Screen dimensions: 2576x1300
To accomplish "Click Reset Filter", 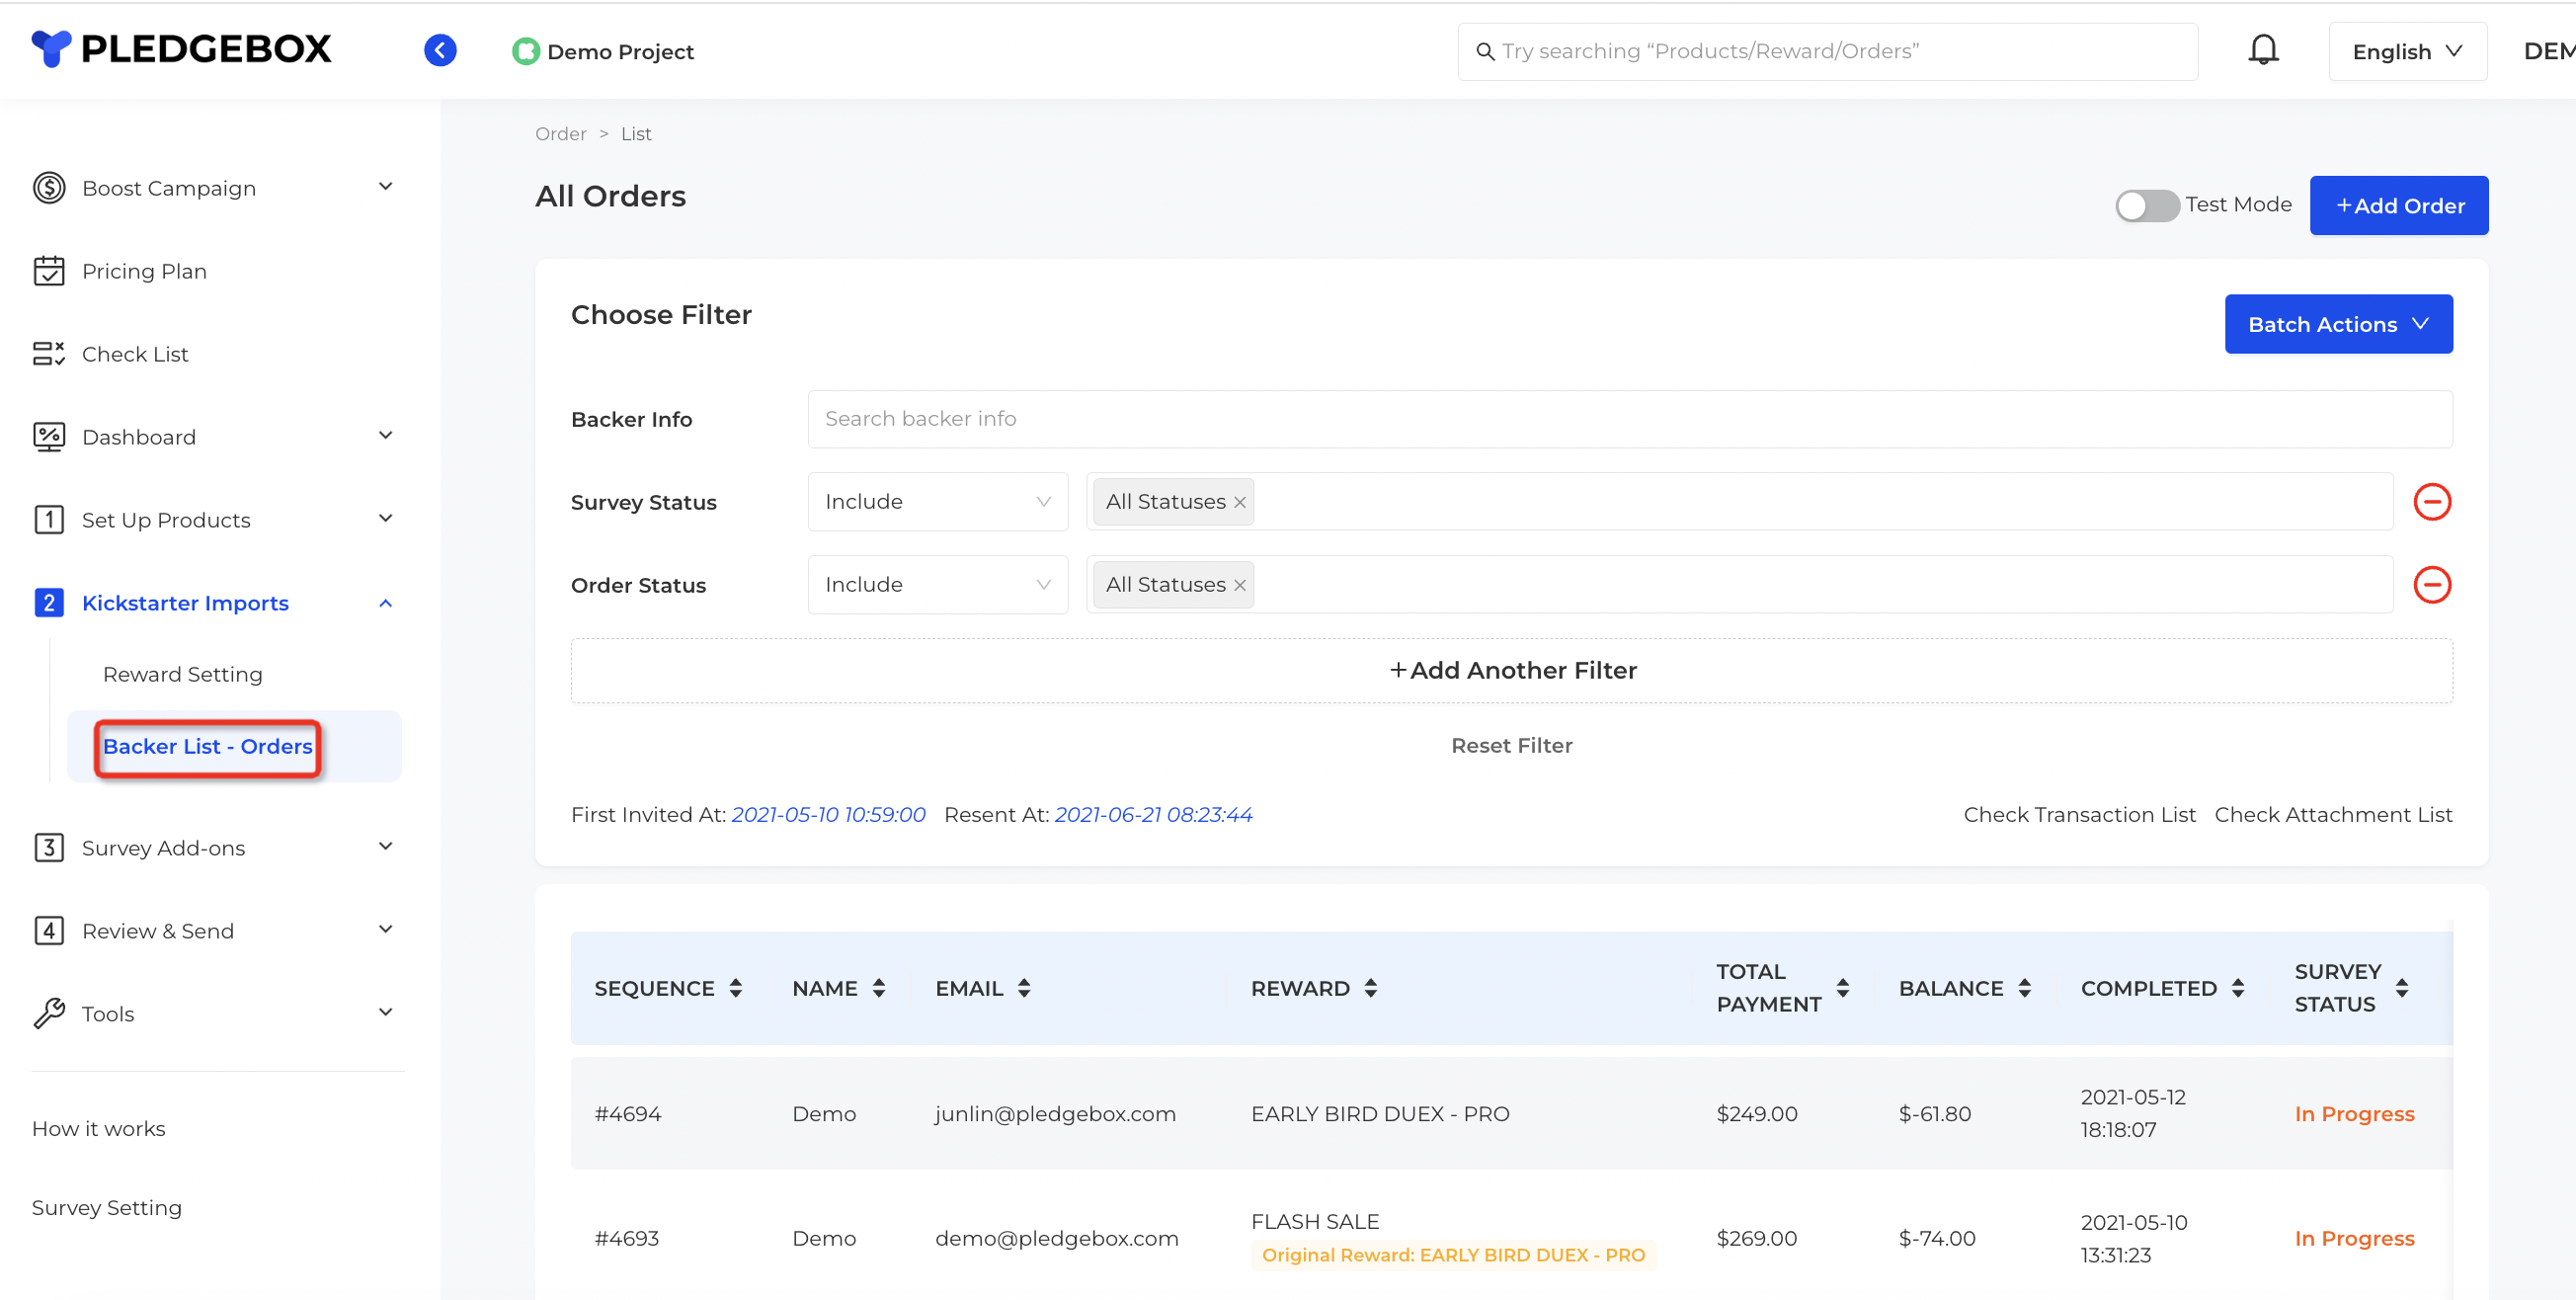I will coord(1512,745).
